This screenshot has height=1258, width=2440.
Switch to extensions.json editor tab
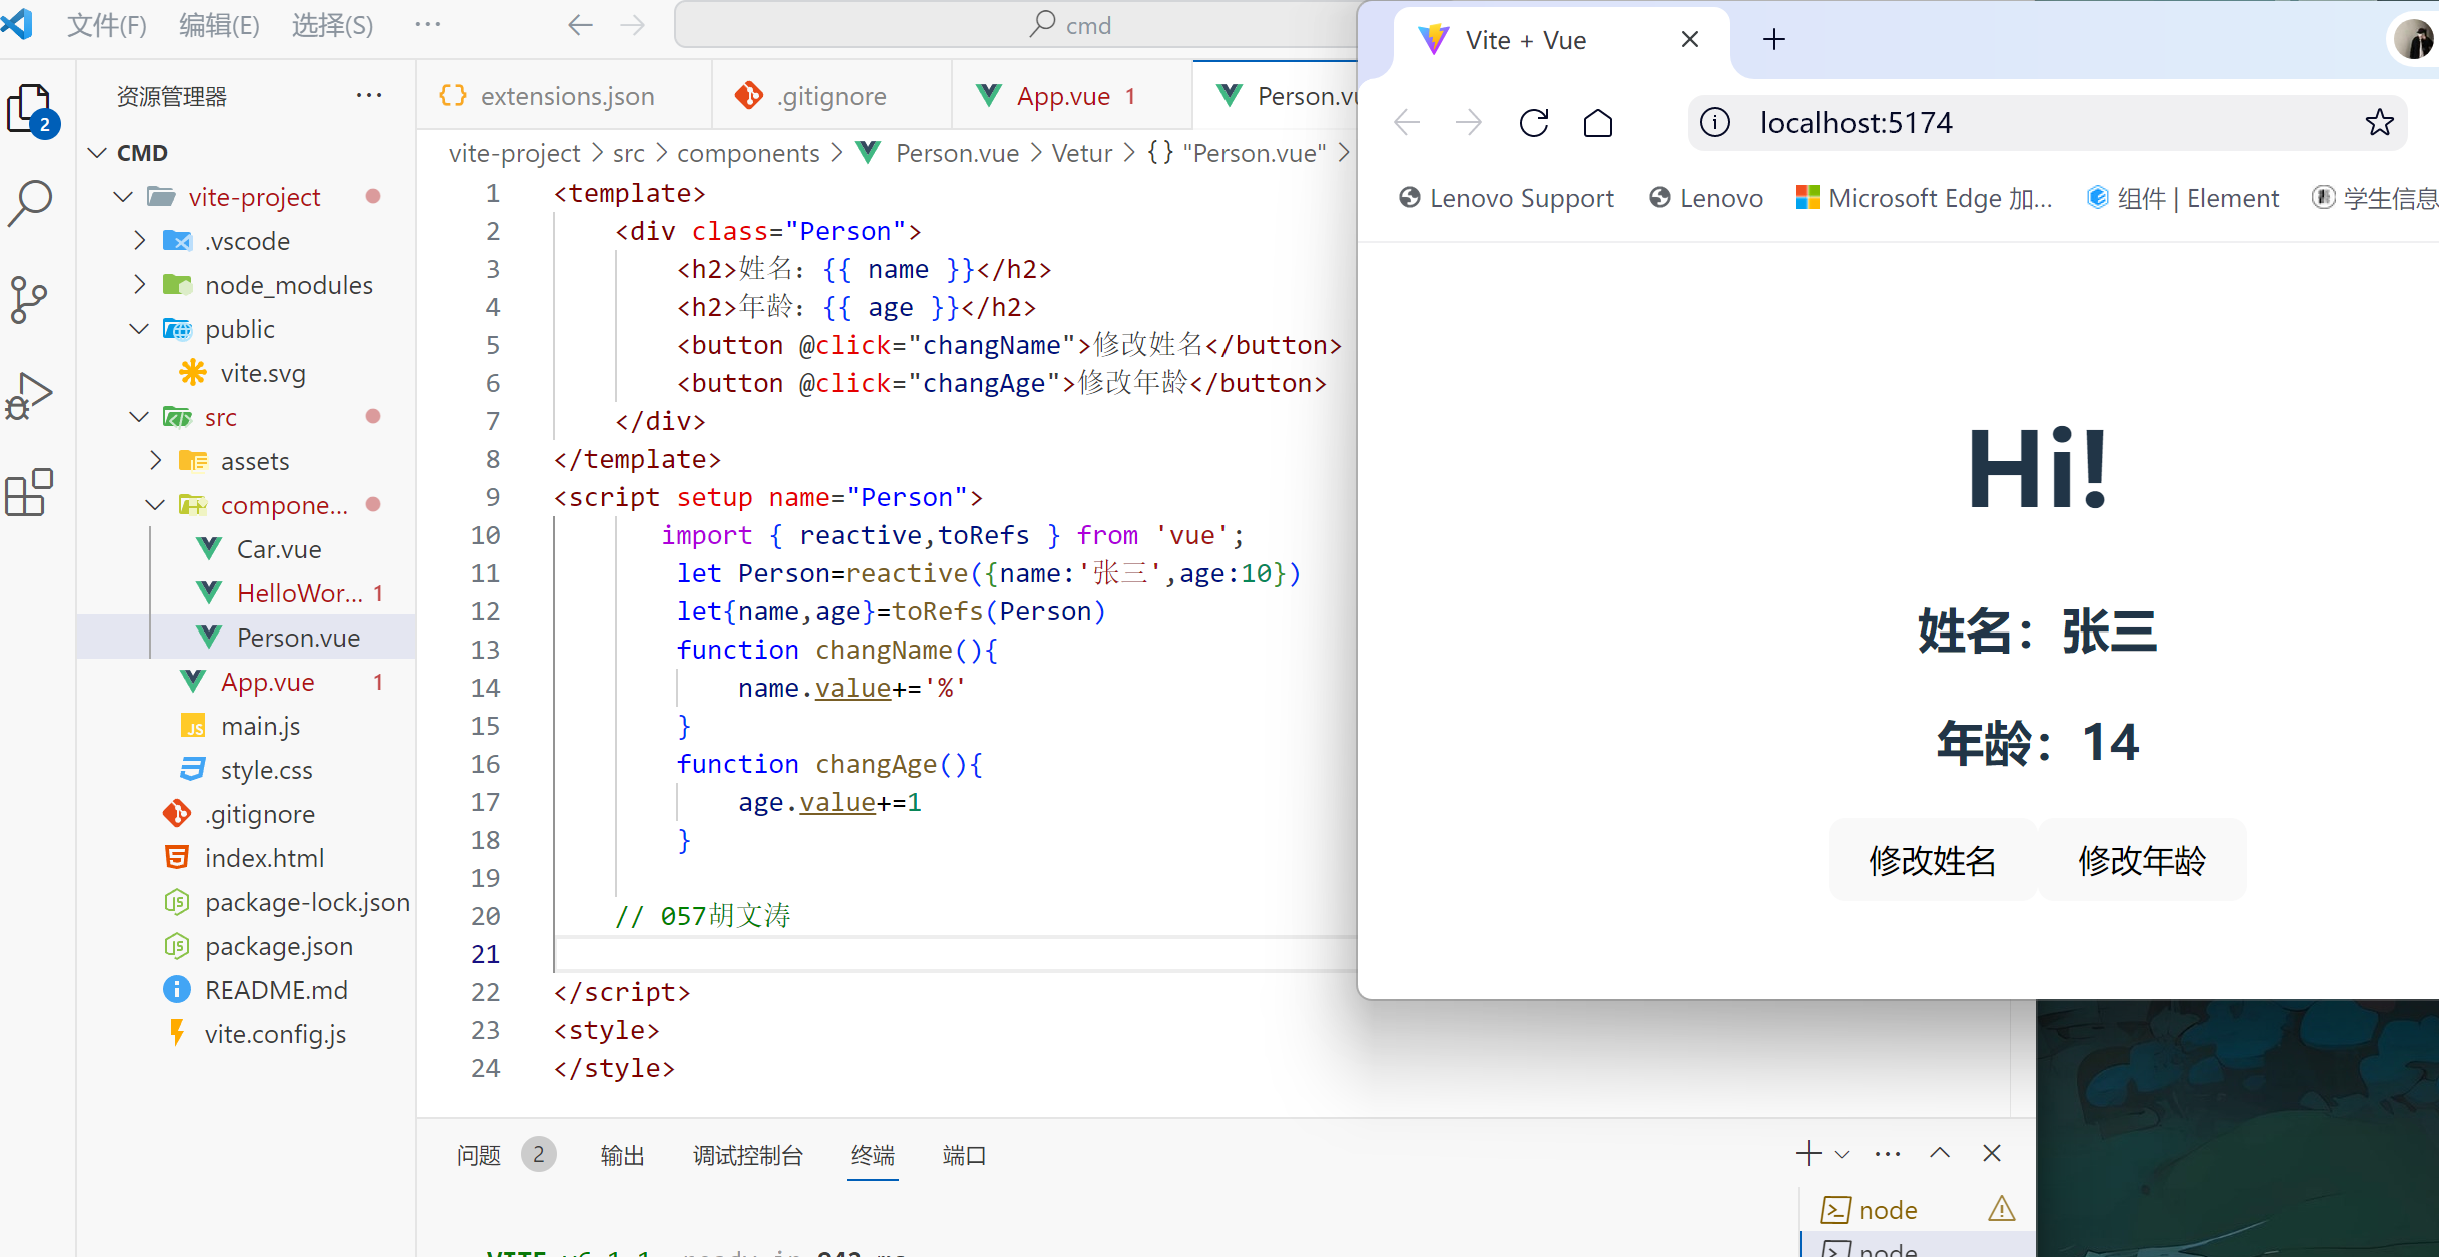(563, 96)
